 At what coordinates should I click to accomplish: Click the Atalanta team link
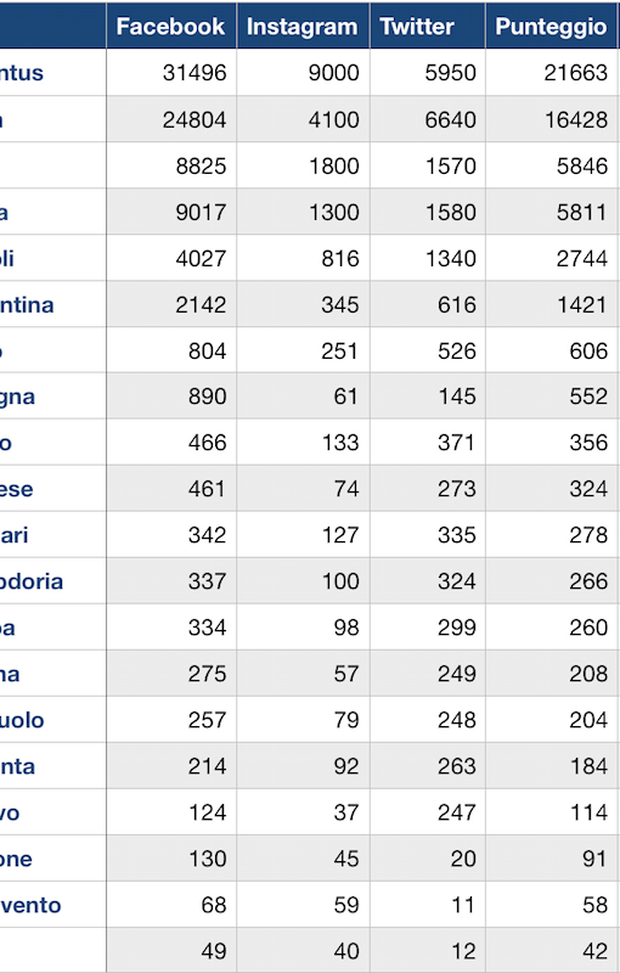(18, 767)
